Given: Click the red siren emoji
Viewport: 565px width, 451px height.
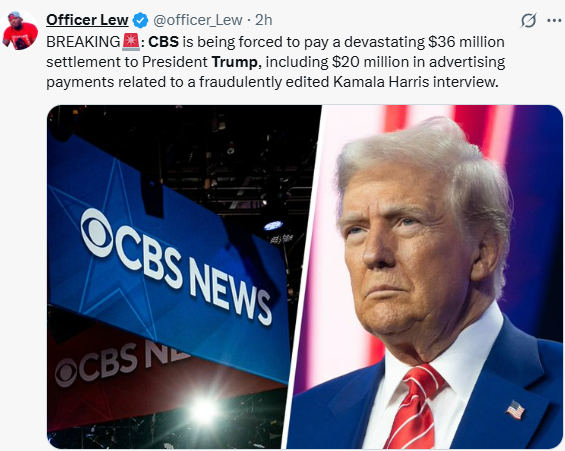Looking at the screenshot, I should tap(131, 42).
